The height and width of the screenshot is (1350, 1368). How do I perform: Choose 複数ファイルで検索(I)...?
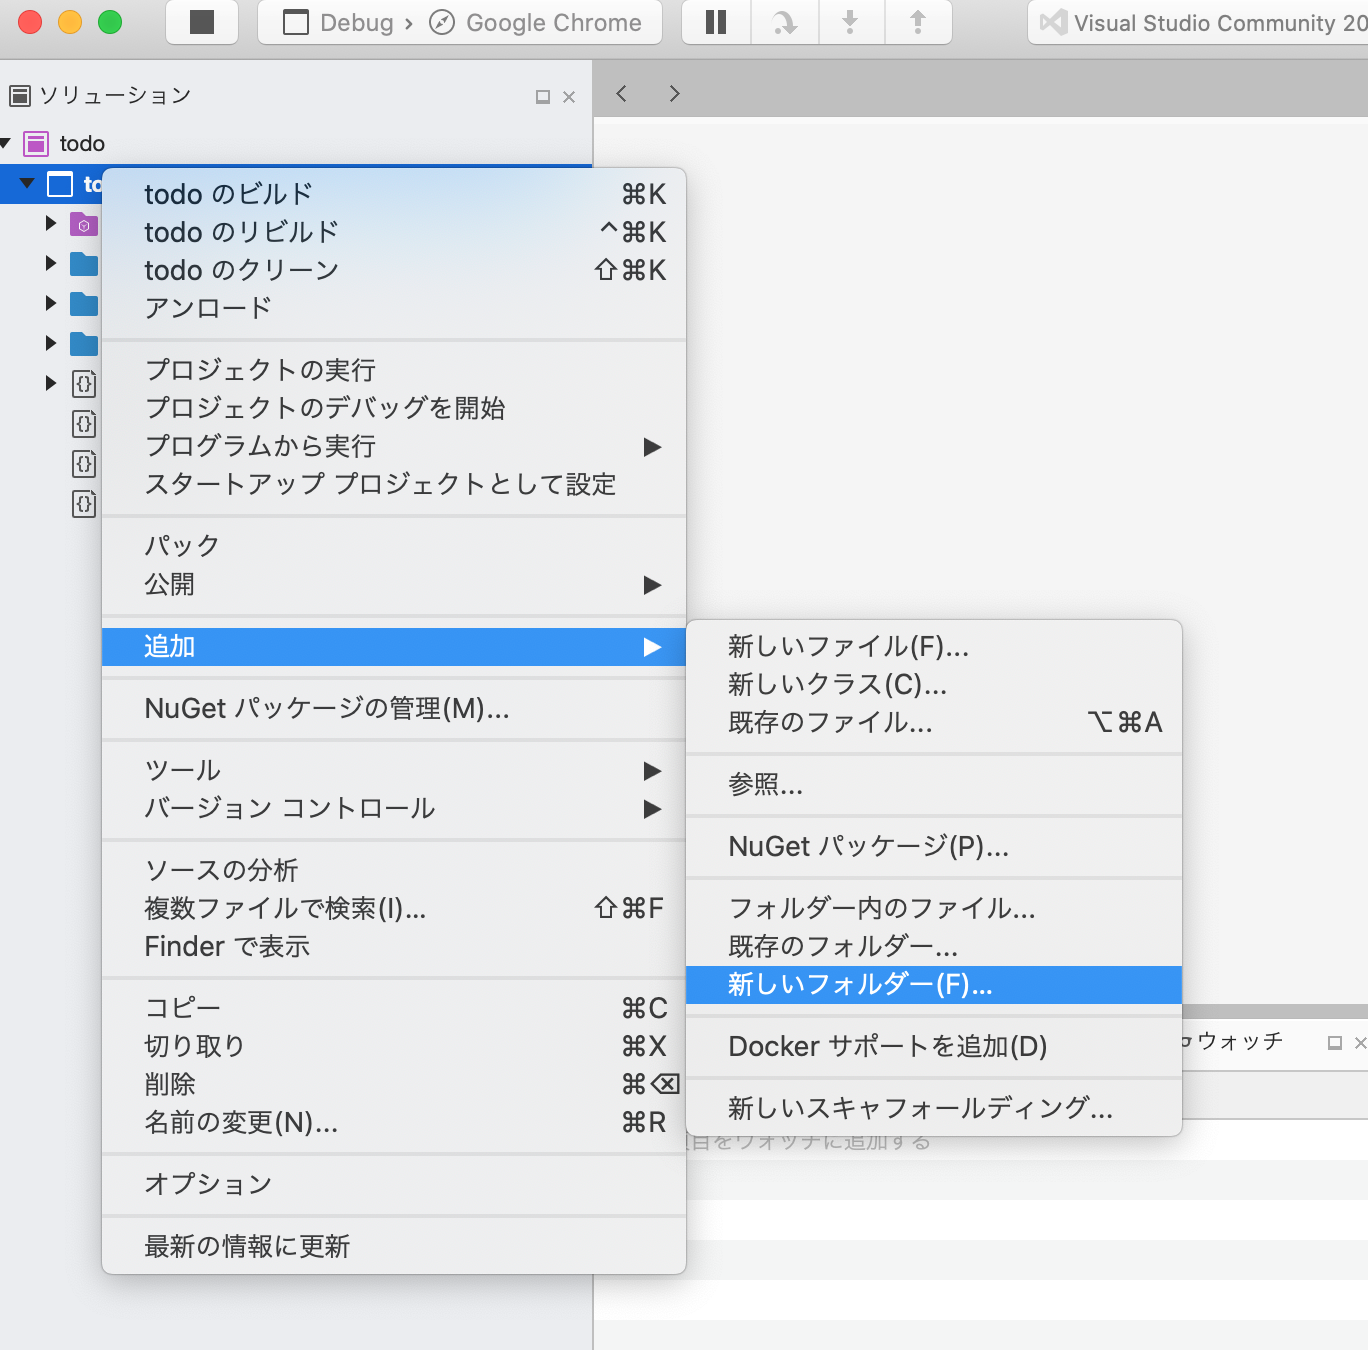pyautogui.click(x=394, y=908)
